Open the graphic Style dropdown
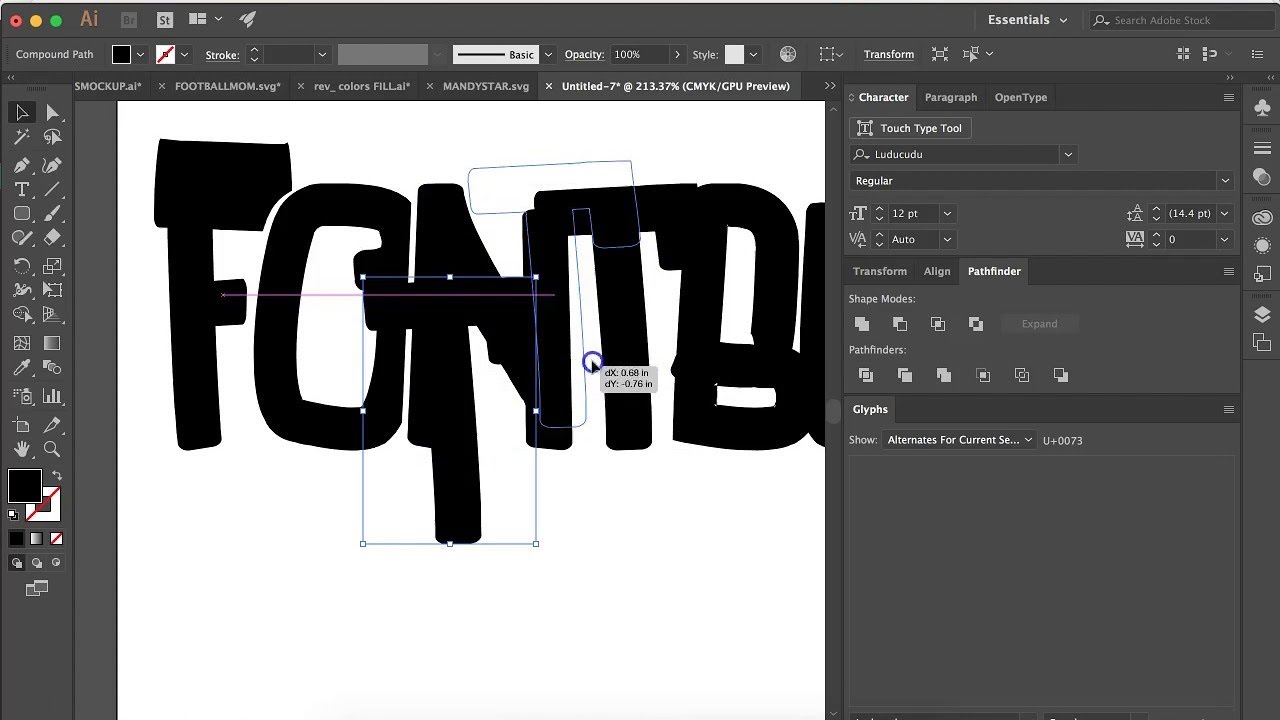 click(x=753, y=54)
